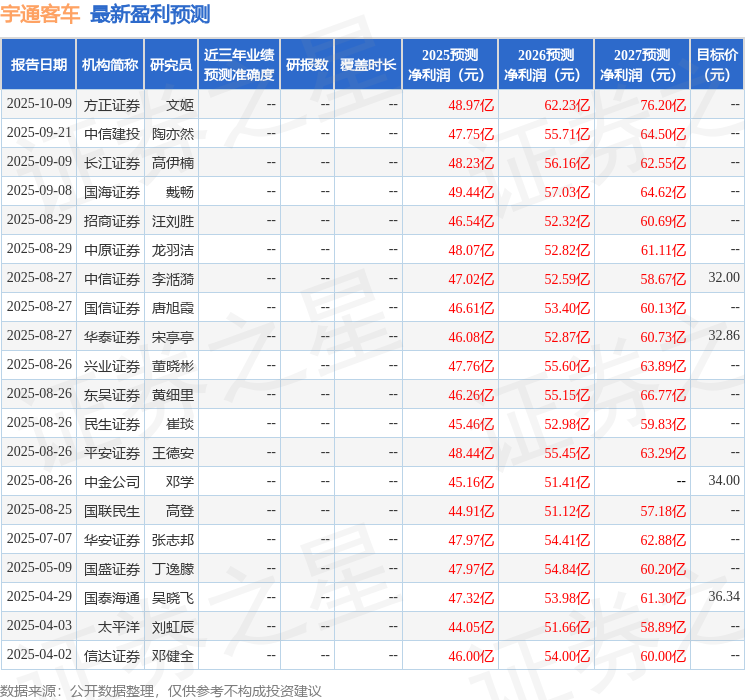745x700 pixels.
Task: Click the 76.20亿 profit value
Action: (663, 105)
